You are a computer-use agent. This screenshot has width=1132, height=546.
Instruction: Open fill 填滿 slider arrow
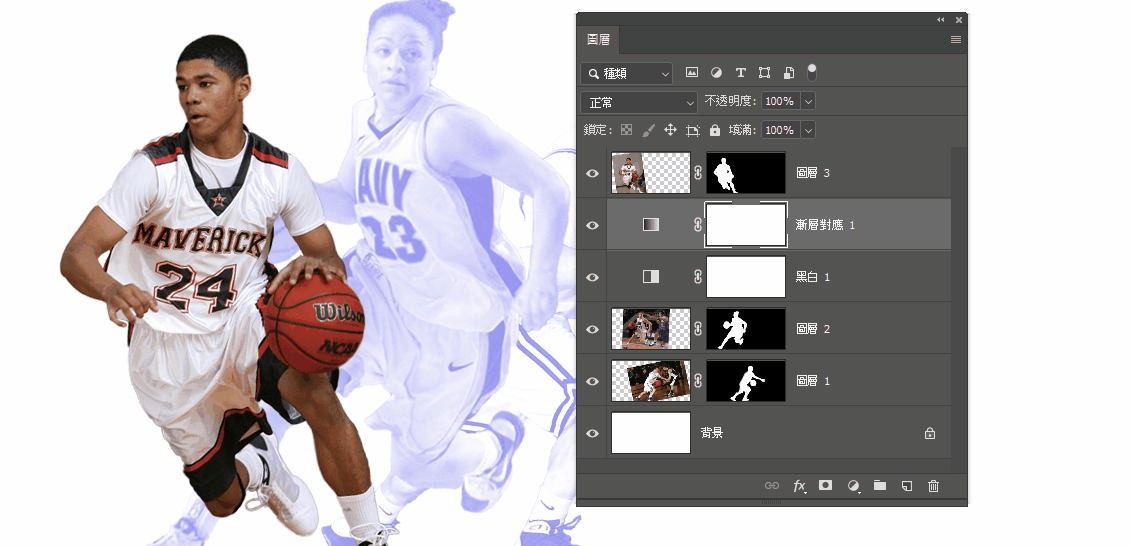click(808, 131)
